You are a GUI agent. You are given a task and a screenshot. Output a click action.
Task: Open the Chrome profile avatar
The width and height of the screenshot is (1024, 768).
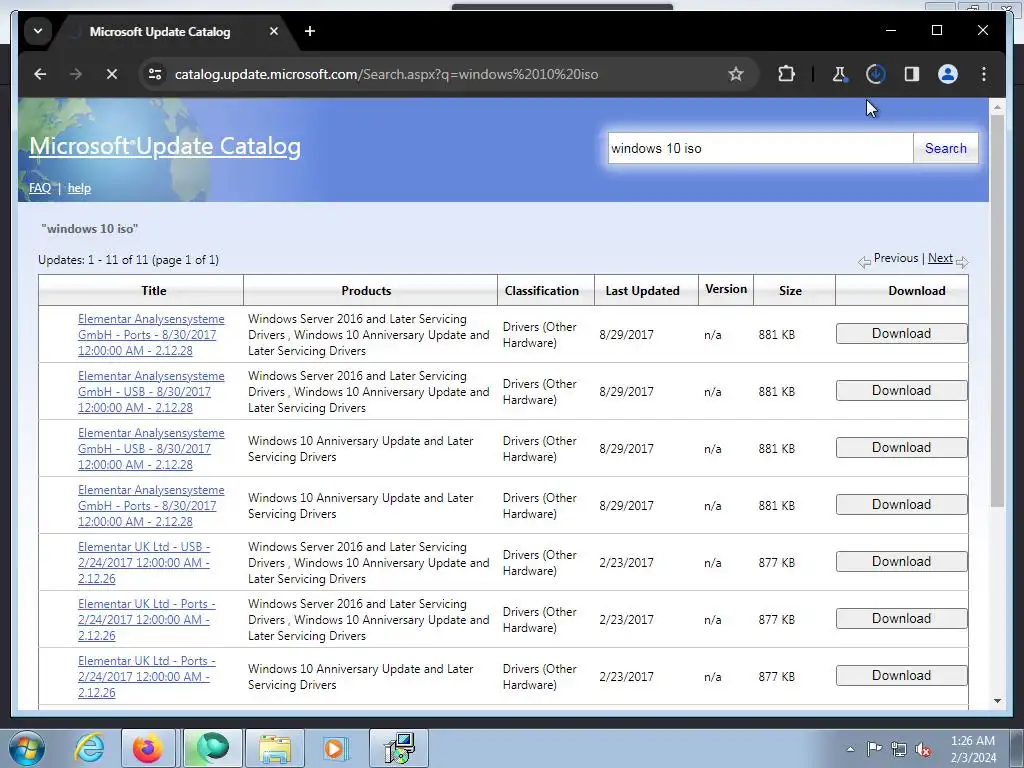coord(948,74)
